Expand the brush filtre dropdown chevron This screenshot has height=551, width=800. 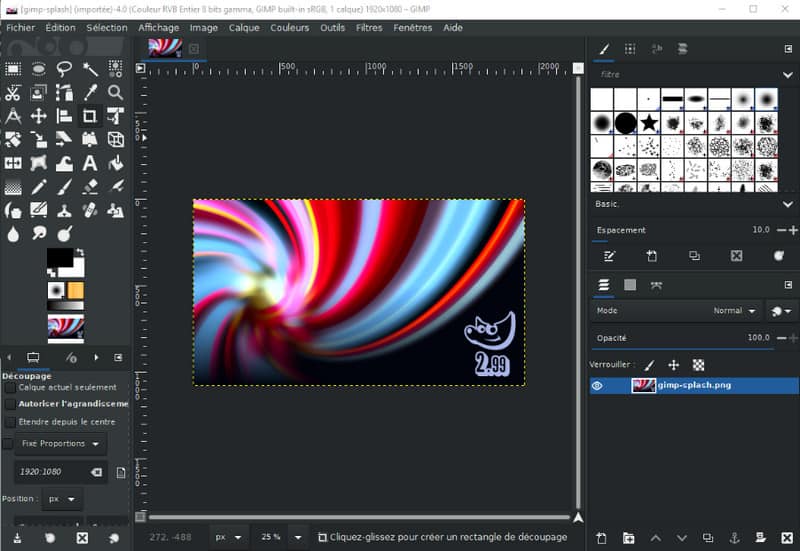coord(788,75)
